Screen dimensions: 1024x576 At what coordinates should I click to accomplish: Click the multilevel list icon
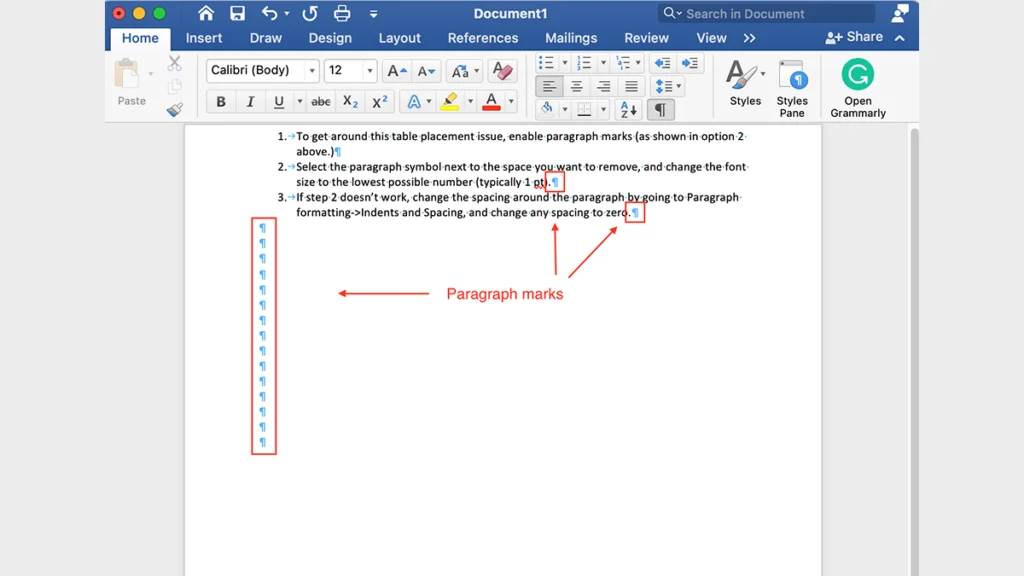622,63
